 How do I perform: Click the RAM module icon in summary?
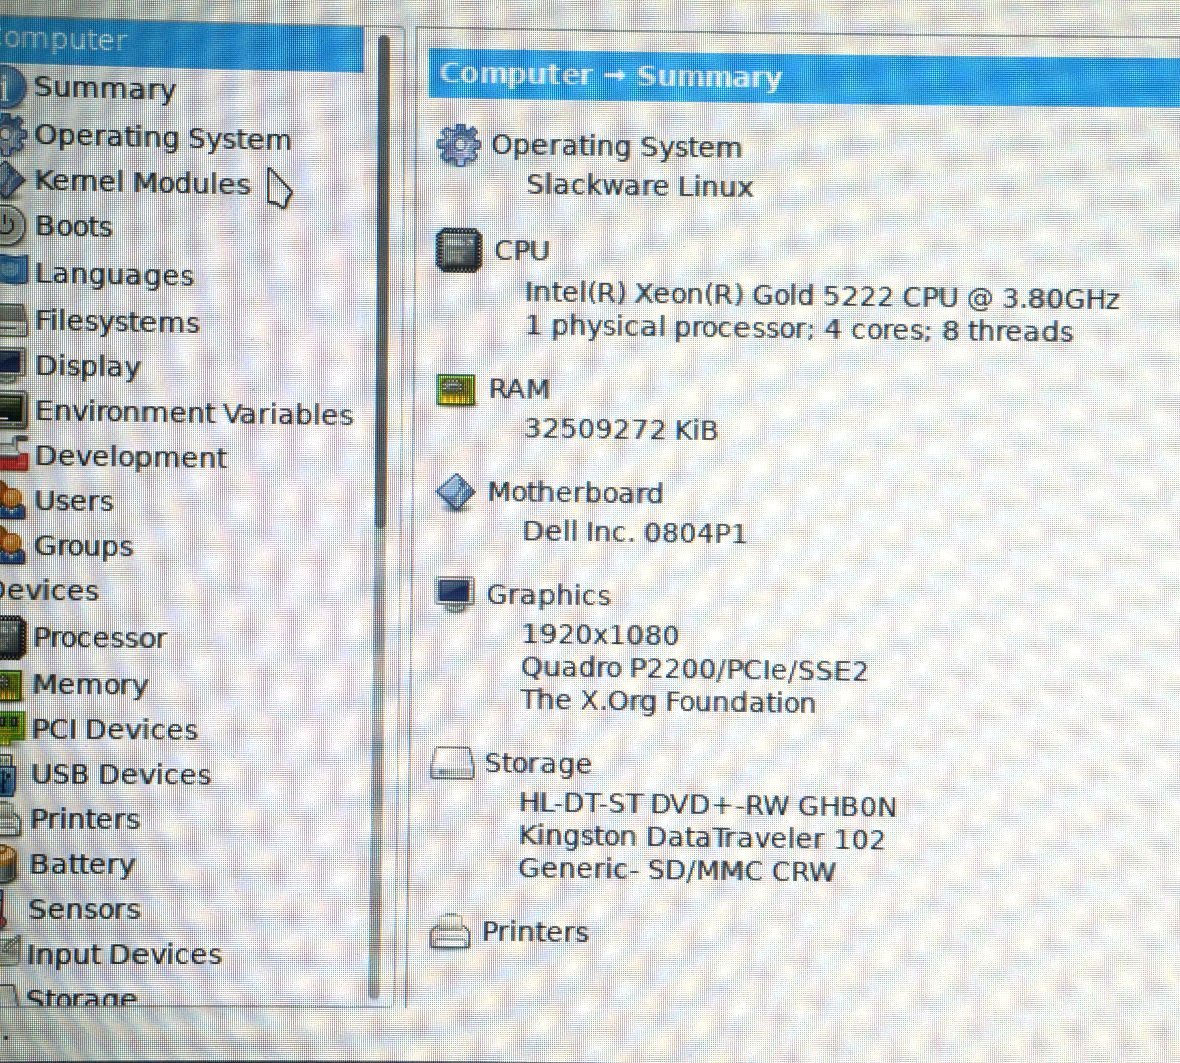456,389
